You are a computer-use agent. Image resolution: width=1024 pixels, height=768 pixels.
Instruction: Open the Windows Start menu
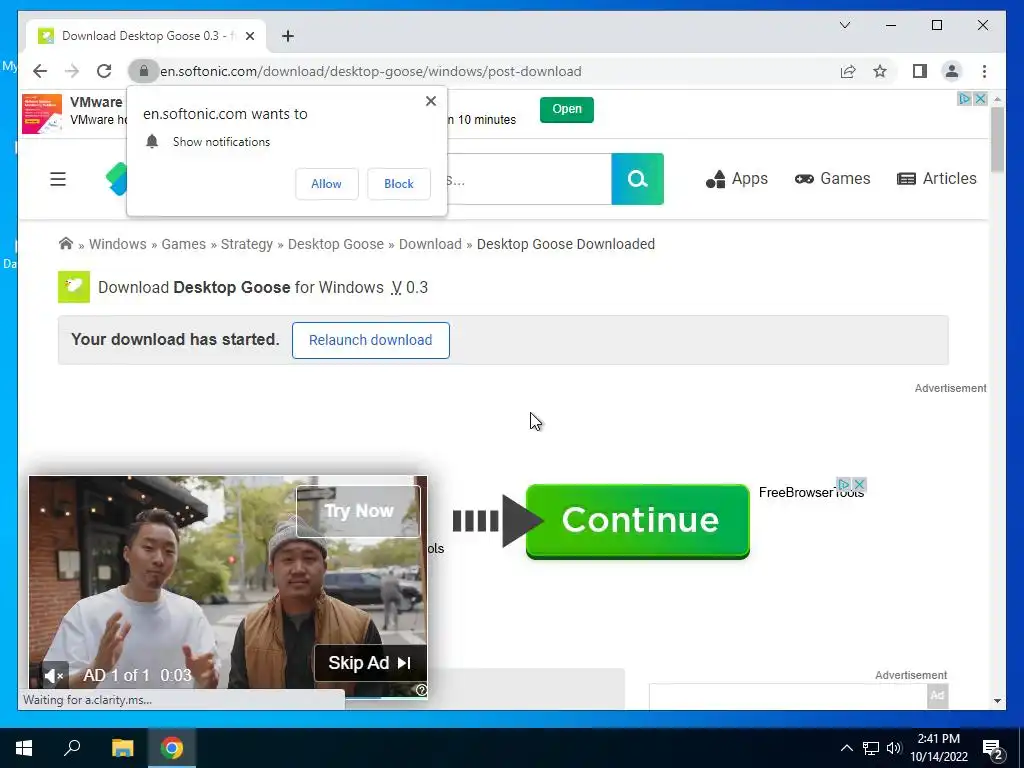coord(24,748)
